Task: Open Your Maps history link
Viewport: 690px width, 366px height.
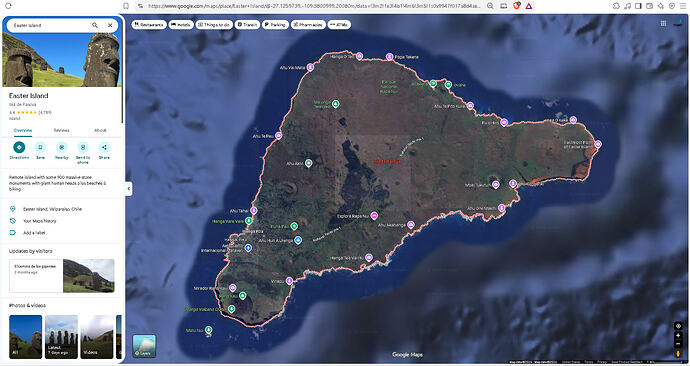Action: (x=62, y=221)
